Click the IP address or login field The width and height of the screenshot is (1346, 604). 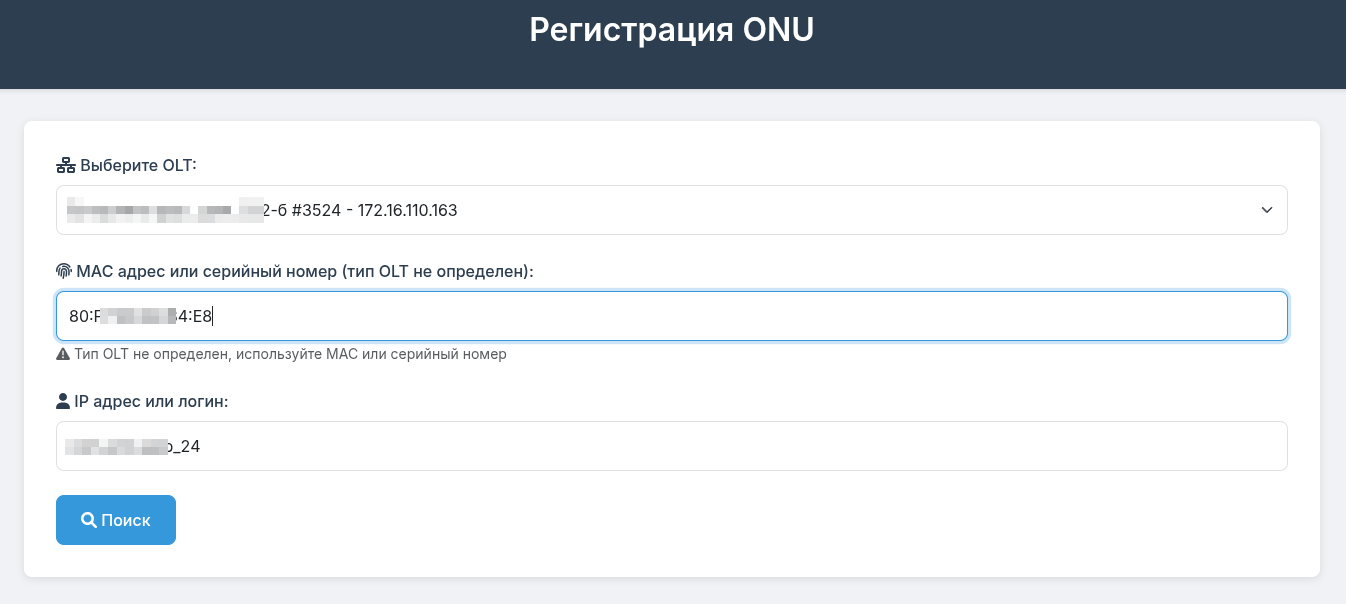(671, 446)
